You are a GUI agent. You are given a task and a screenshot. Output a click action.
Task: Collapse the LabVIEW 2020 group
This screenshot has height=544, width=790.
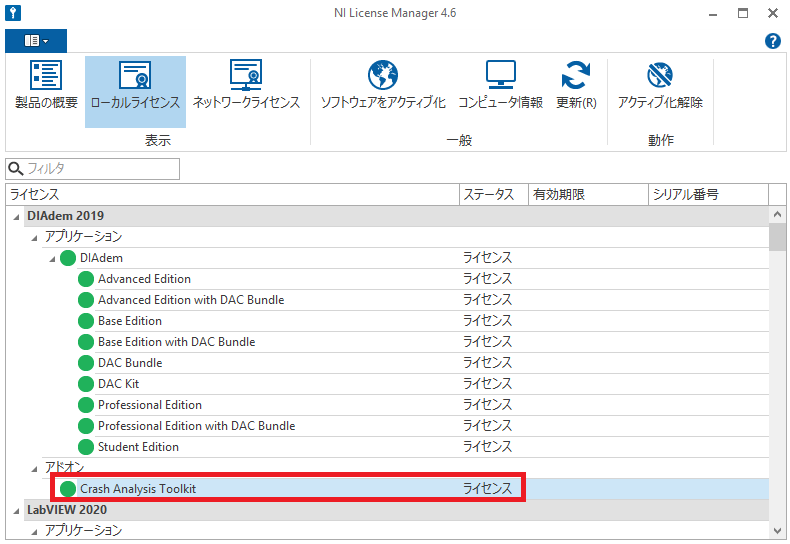point(16,511)
